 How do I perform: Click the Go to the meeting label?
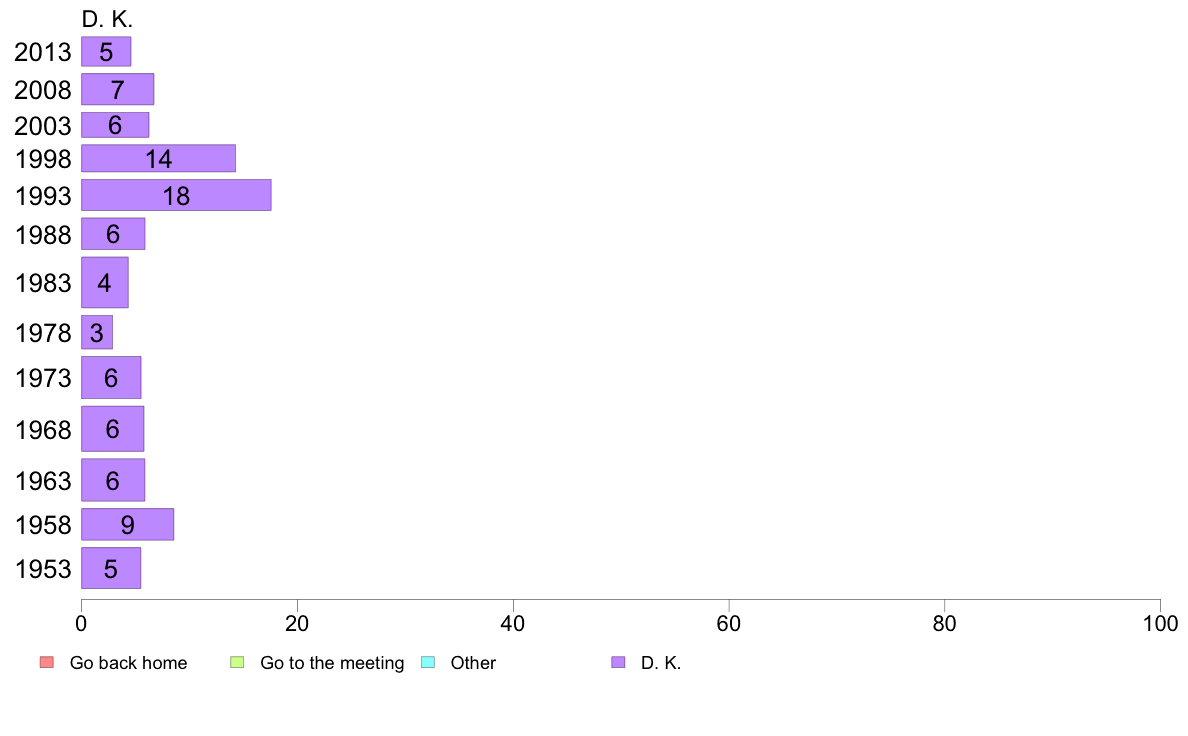[332, 662]
